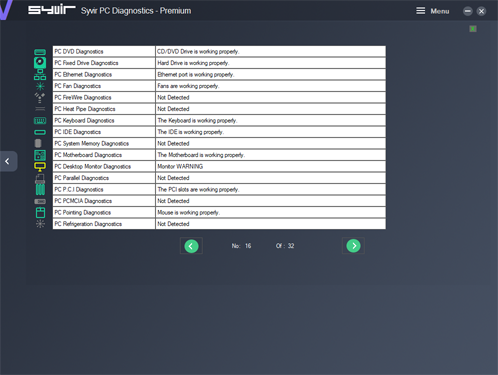This screenshot has height=375, width=498.
Task: Close the results panel with green X
Action: [473, 29]
